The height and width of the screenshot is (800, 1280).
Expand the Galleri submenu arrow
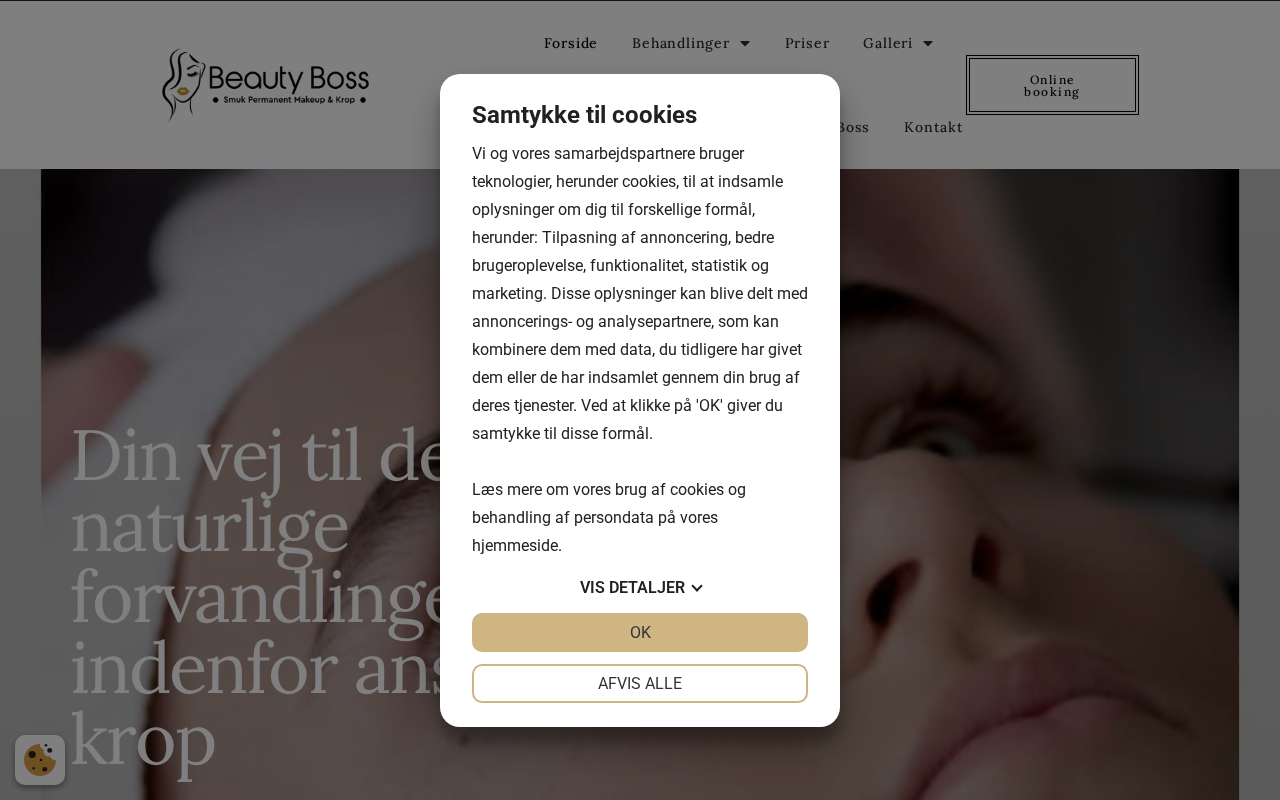pyautogui.click(x=928, y=43)
